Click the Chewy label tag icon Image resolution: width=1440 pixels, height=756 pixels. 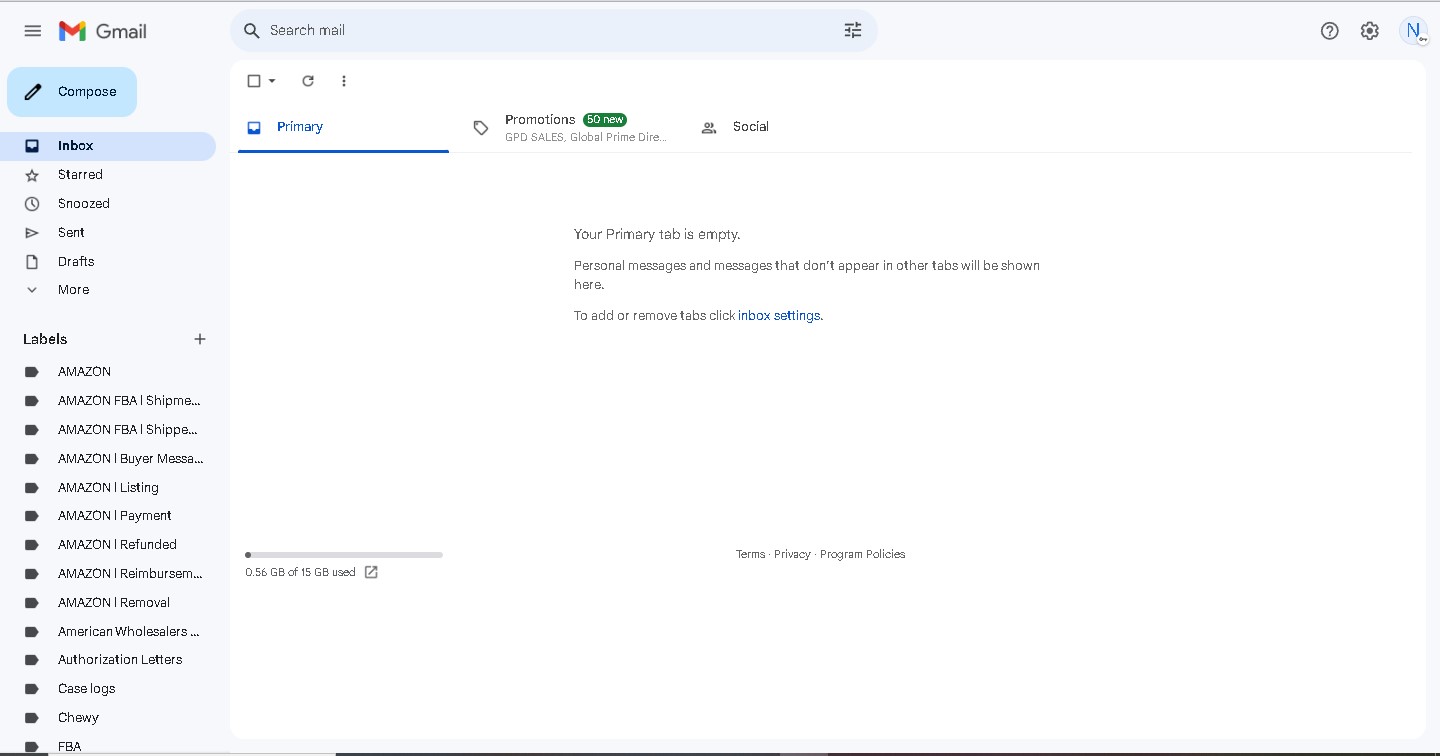(x=32, y=718)
